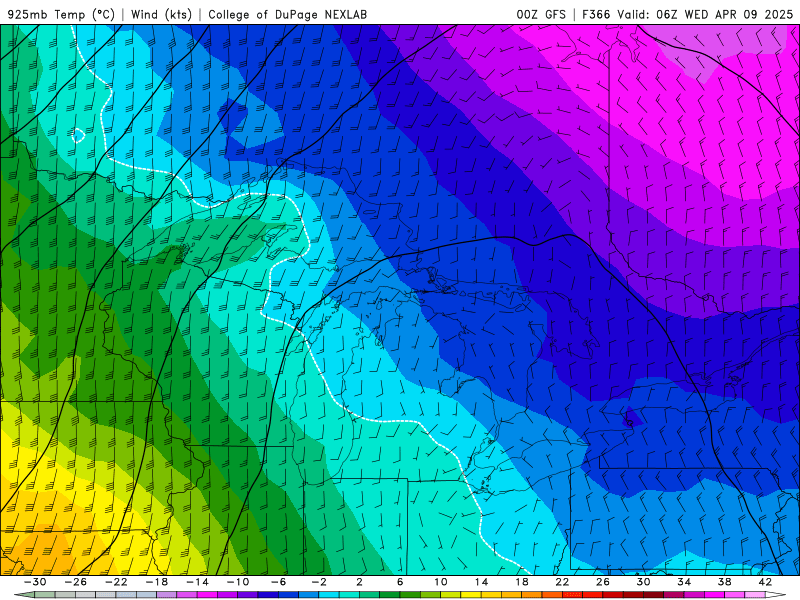Click the 30 label on the legend
The width and height of the screenshot is (800, 600).
643,582
